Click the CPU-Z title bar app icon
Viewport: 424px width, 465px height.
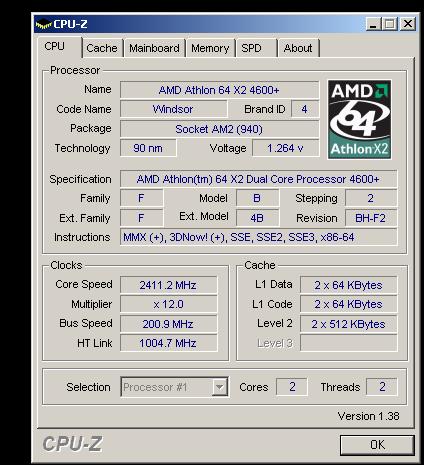43,24
